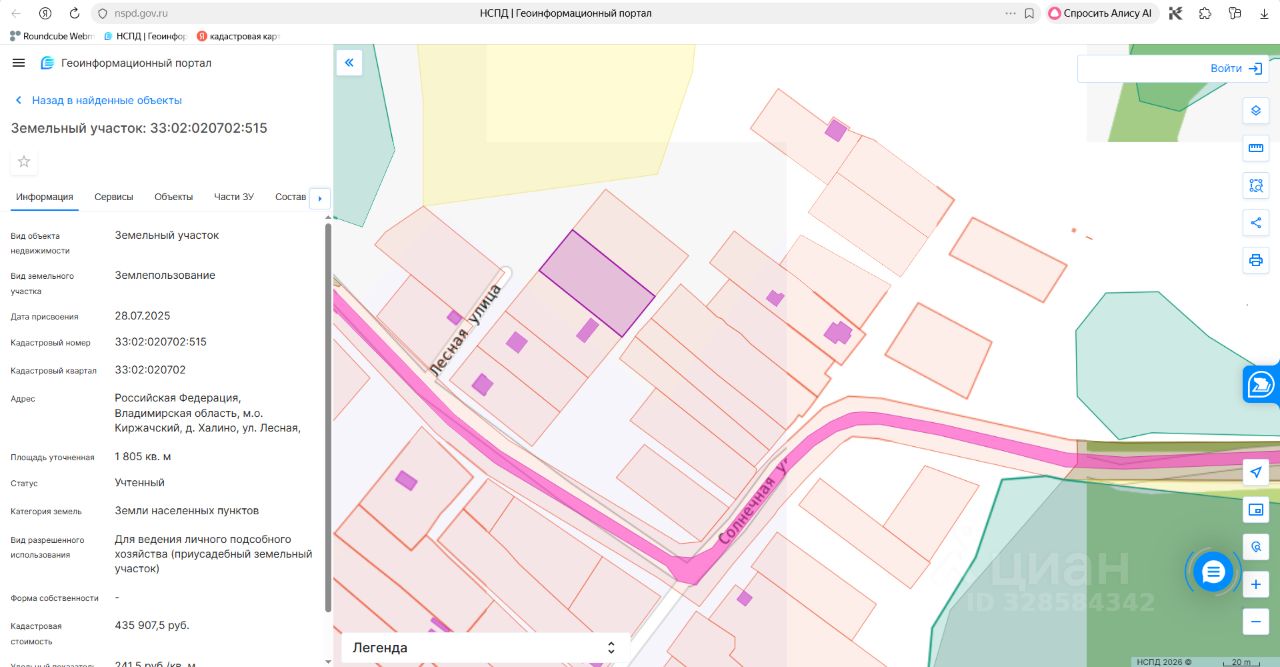Print the map icon
The image size is (1280, 667).
[1255, 260]
